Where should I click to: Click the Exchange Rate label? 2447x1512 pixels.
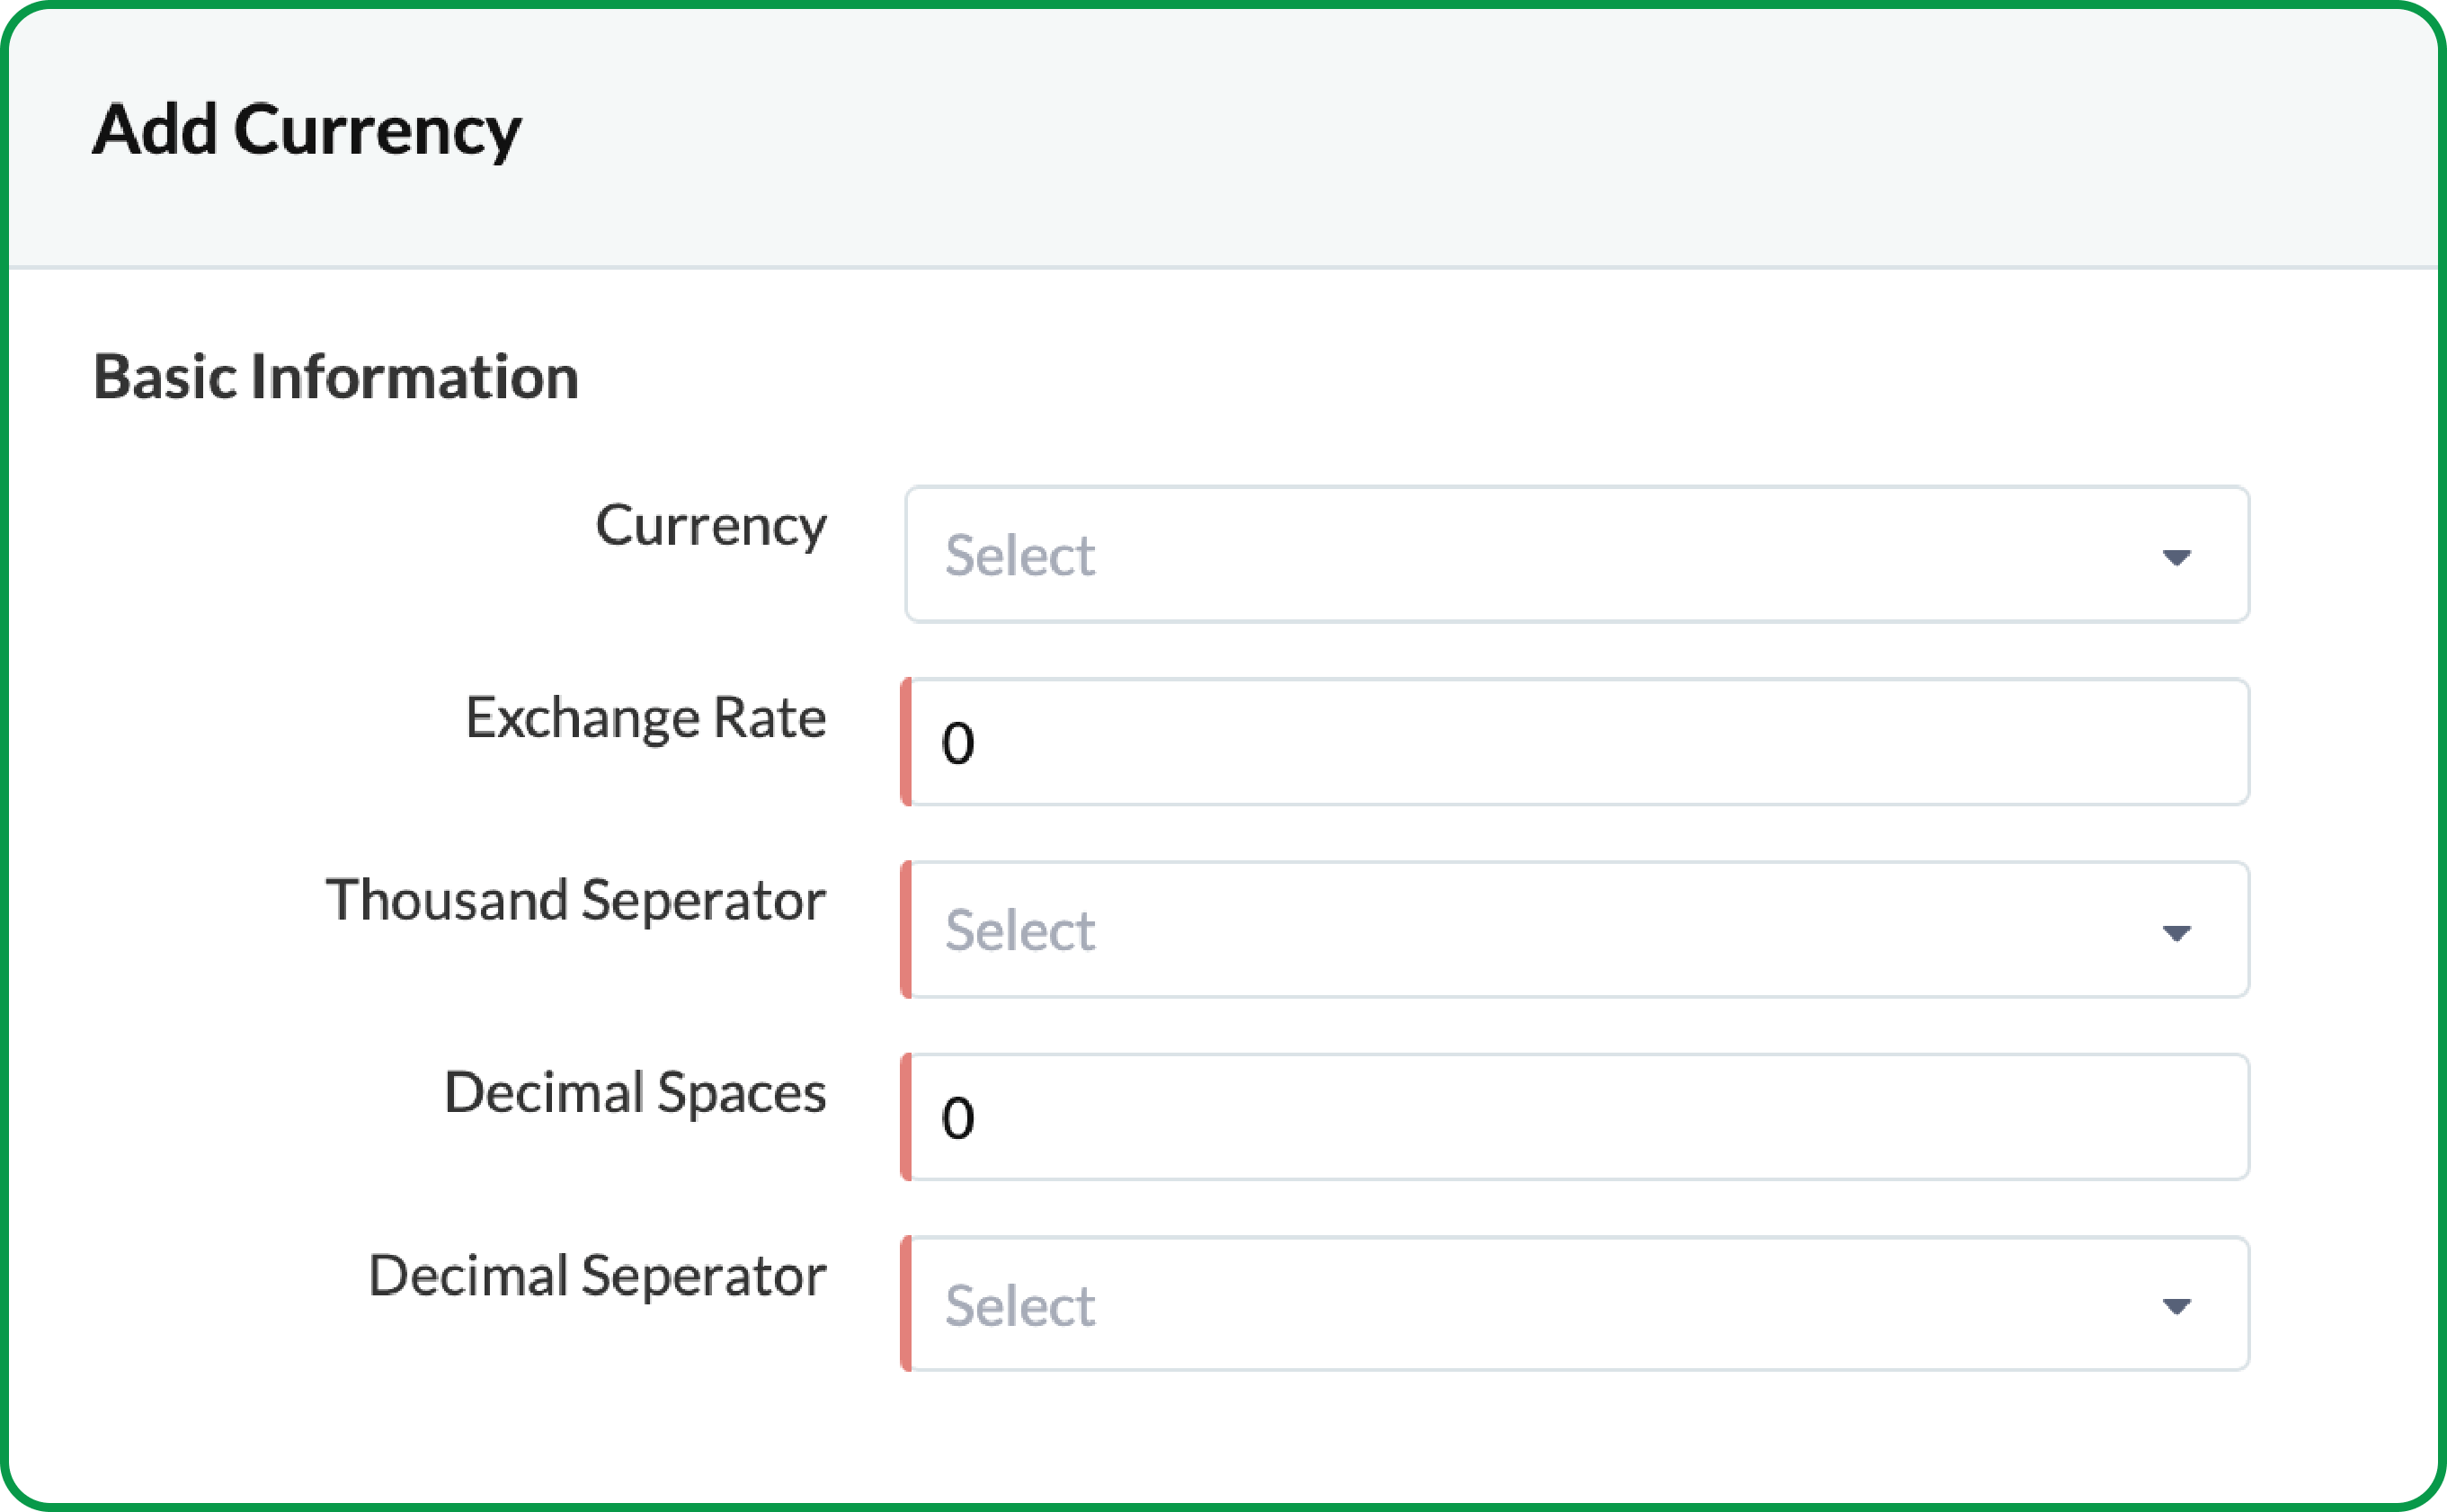point(645,716)
